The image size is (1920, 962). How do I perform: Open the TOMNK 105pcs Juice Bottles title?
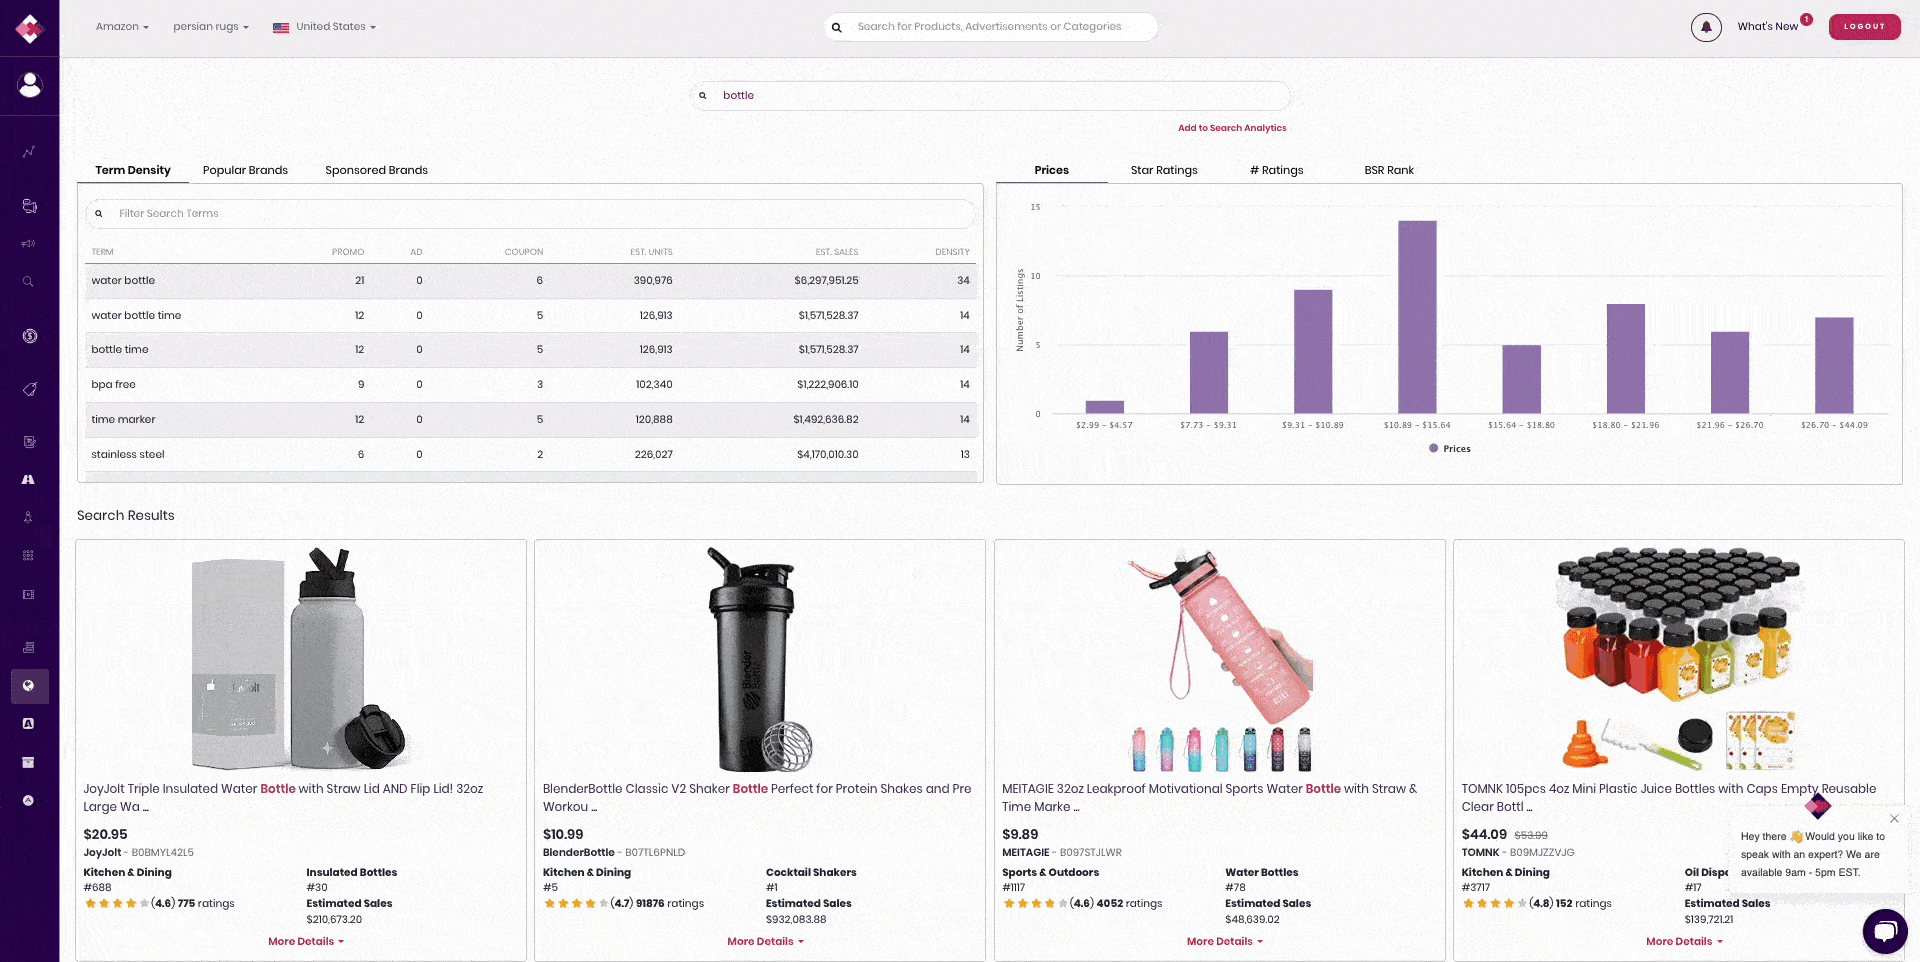(x=1668, y=798)
